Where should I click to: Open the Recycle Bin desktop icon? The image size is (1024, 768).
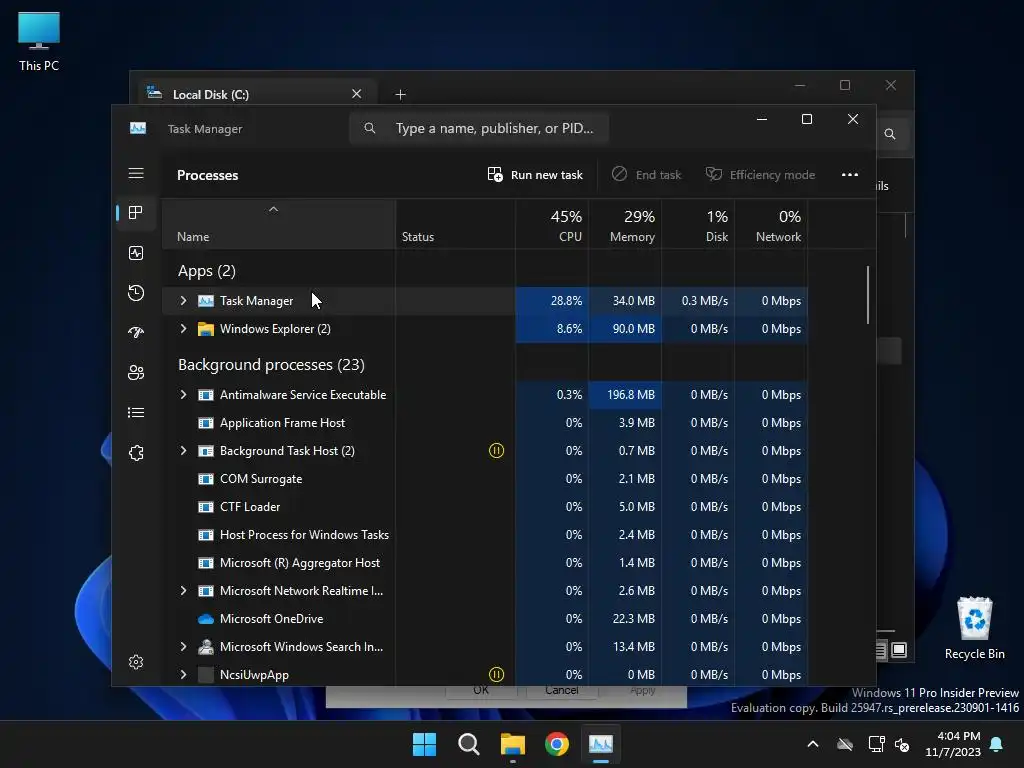tap(974, 628)
